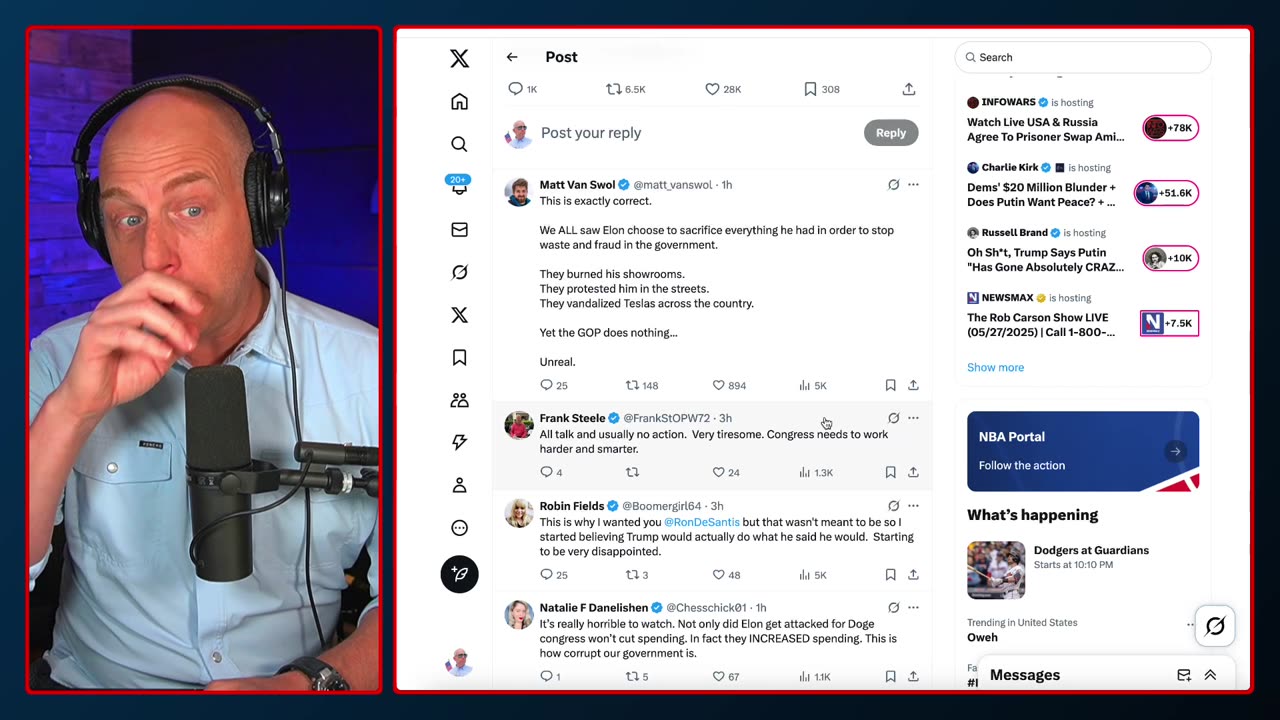
Task: Open Messages envelope icon in sidebar
Action: click(459, 230)
